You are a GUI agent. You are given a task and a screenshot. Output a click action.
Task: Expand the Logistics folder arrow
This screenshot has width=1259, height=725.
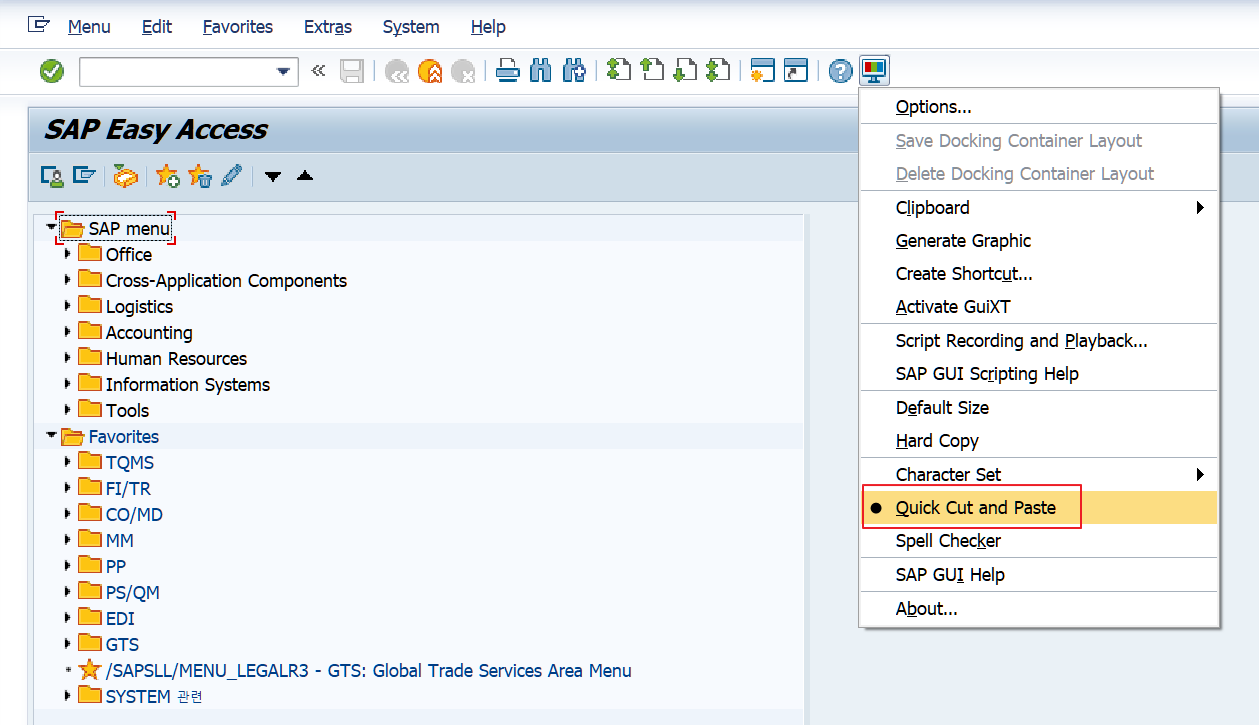(68, 306)
